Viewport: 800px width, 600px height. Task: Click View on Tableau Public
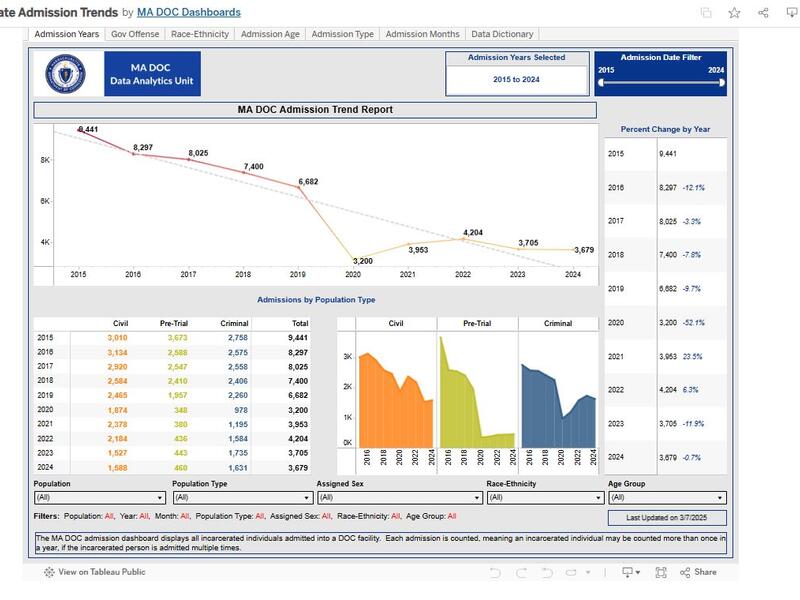click(x=95, y=572)
